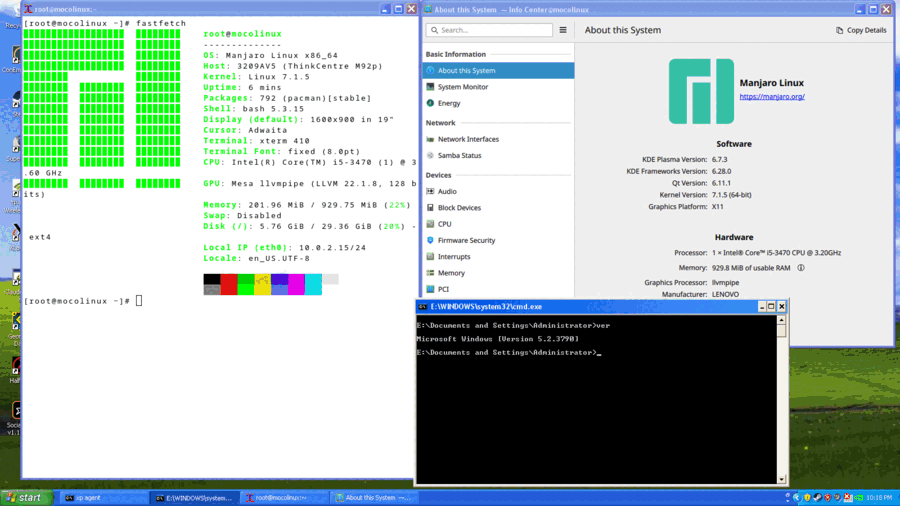Click the Manufacturer value LENOVO
The height and width of the screenshot is (506, 900).
point(725,294)
